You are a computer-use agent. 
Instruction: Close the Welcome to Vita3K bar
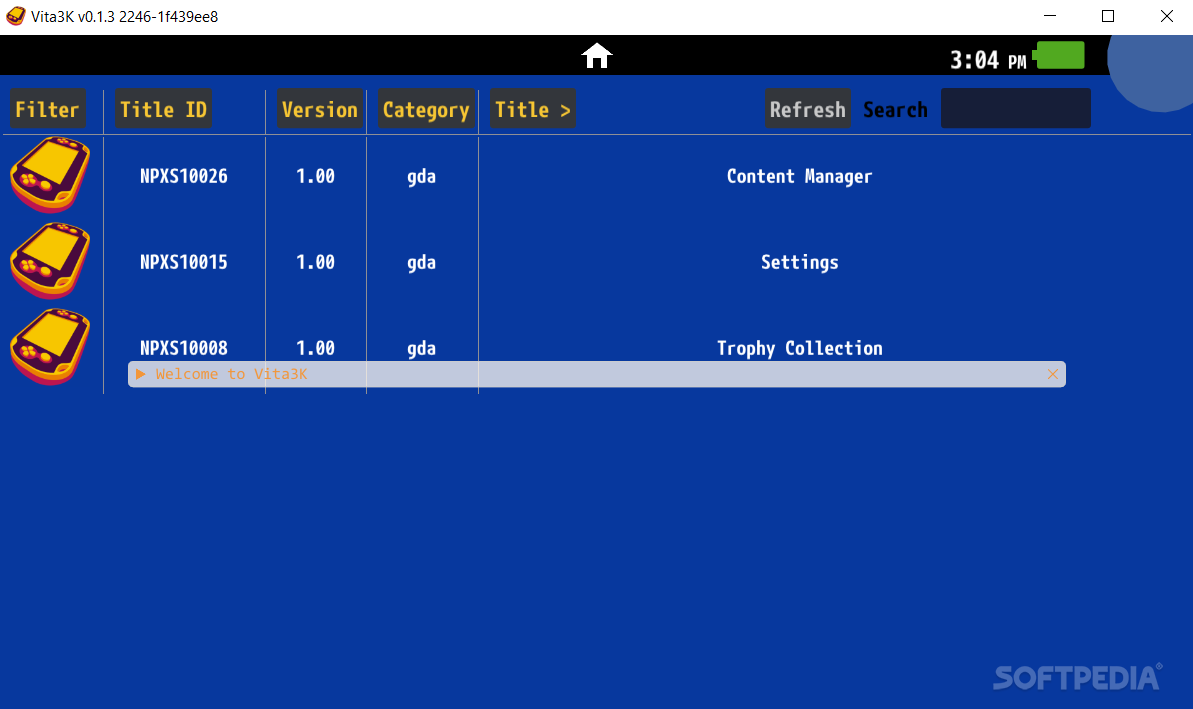point(1052,374)
